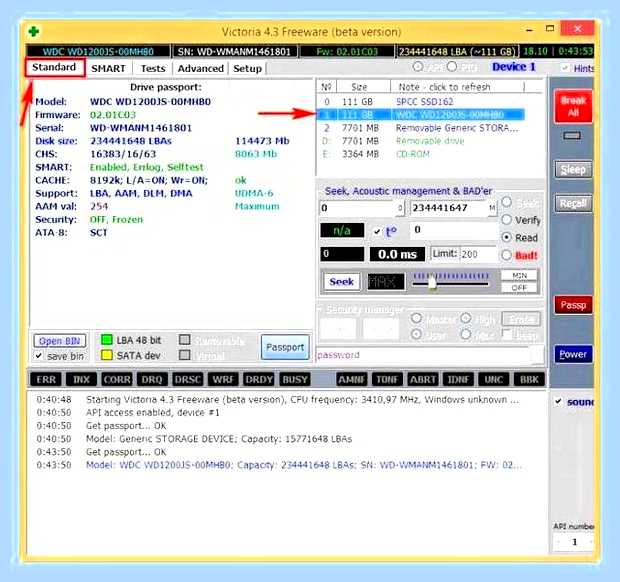Click the n/a temperature display
The height and width of the screenshot is (582, 620).
pyautogui.click(x=342, y=231)
